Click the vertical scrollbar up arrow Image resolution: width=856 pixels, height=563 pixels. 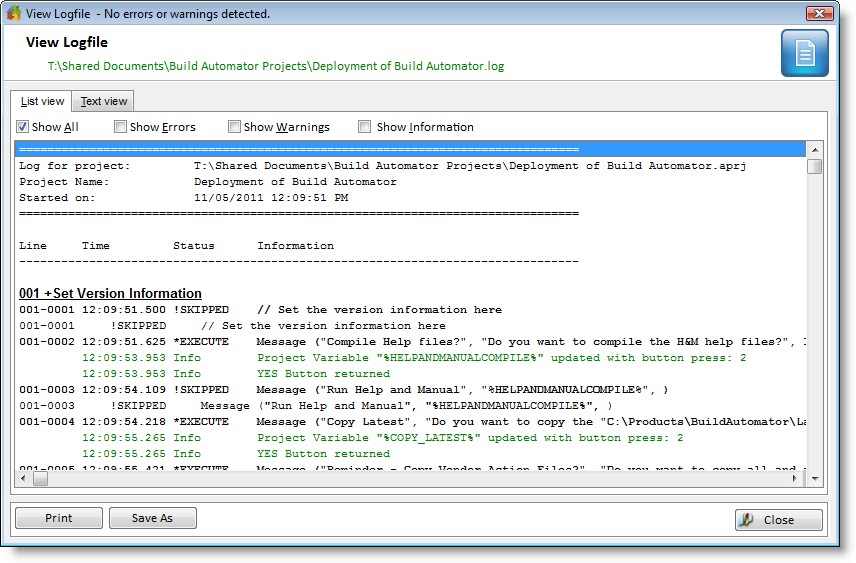click(815, 149)
